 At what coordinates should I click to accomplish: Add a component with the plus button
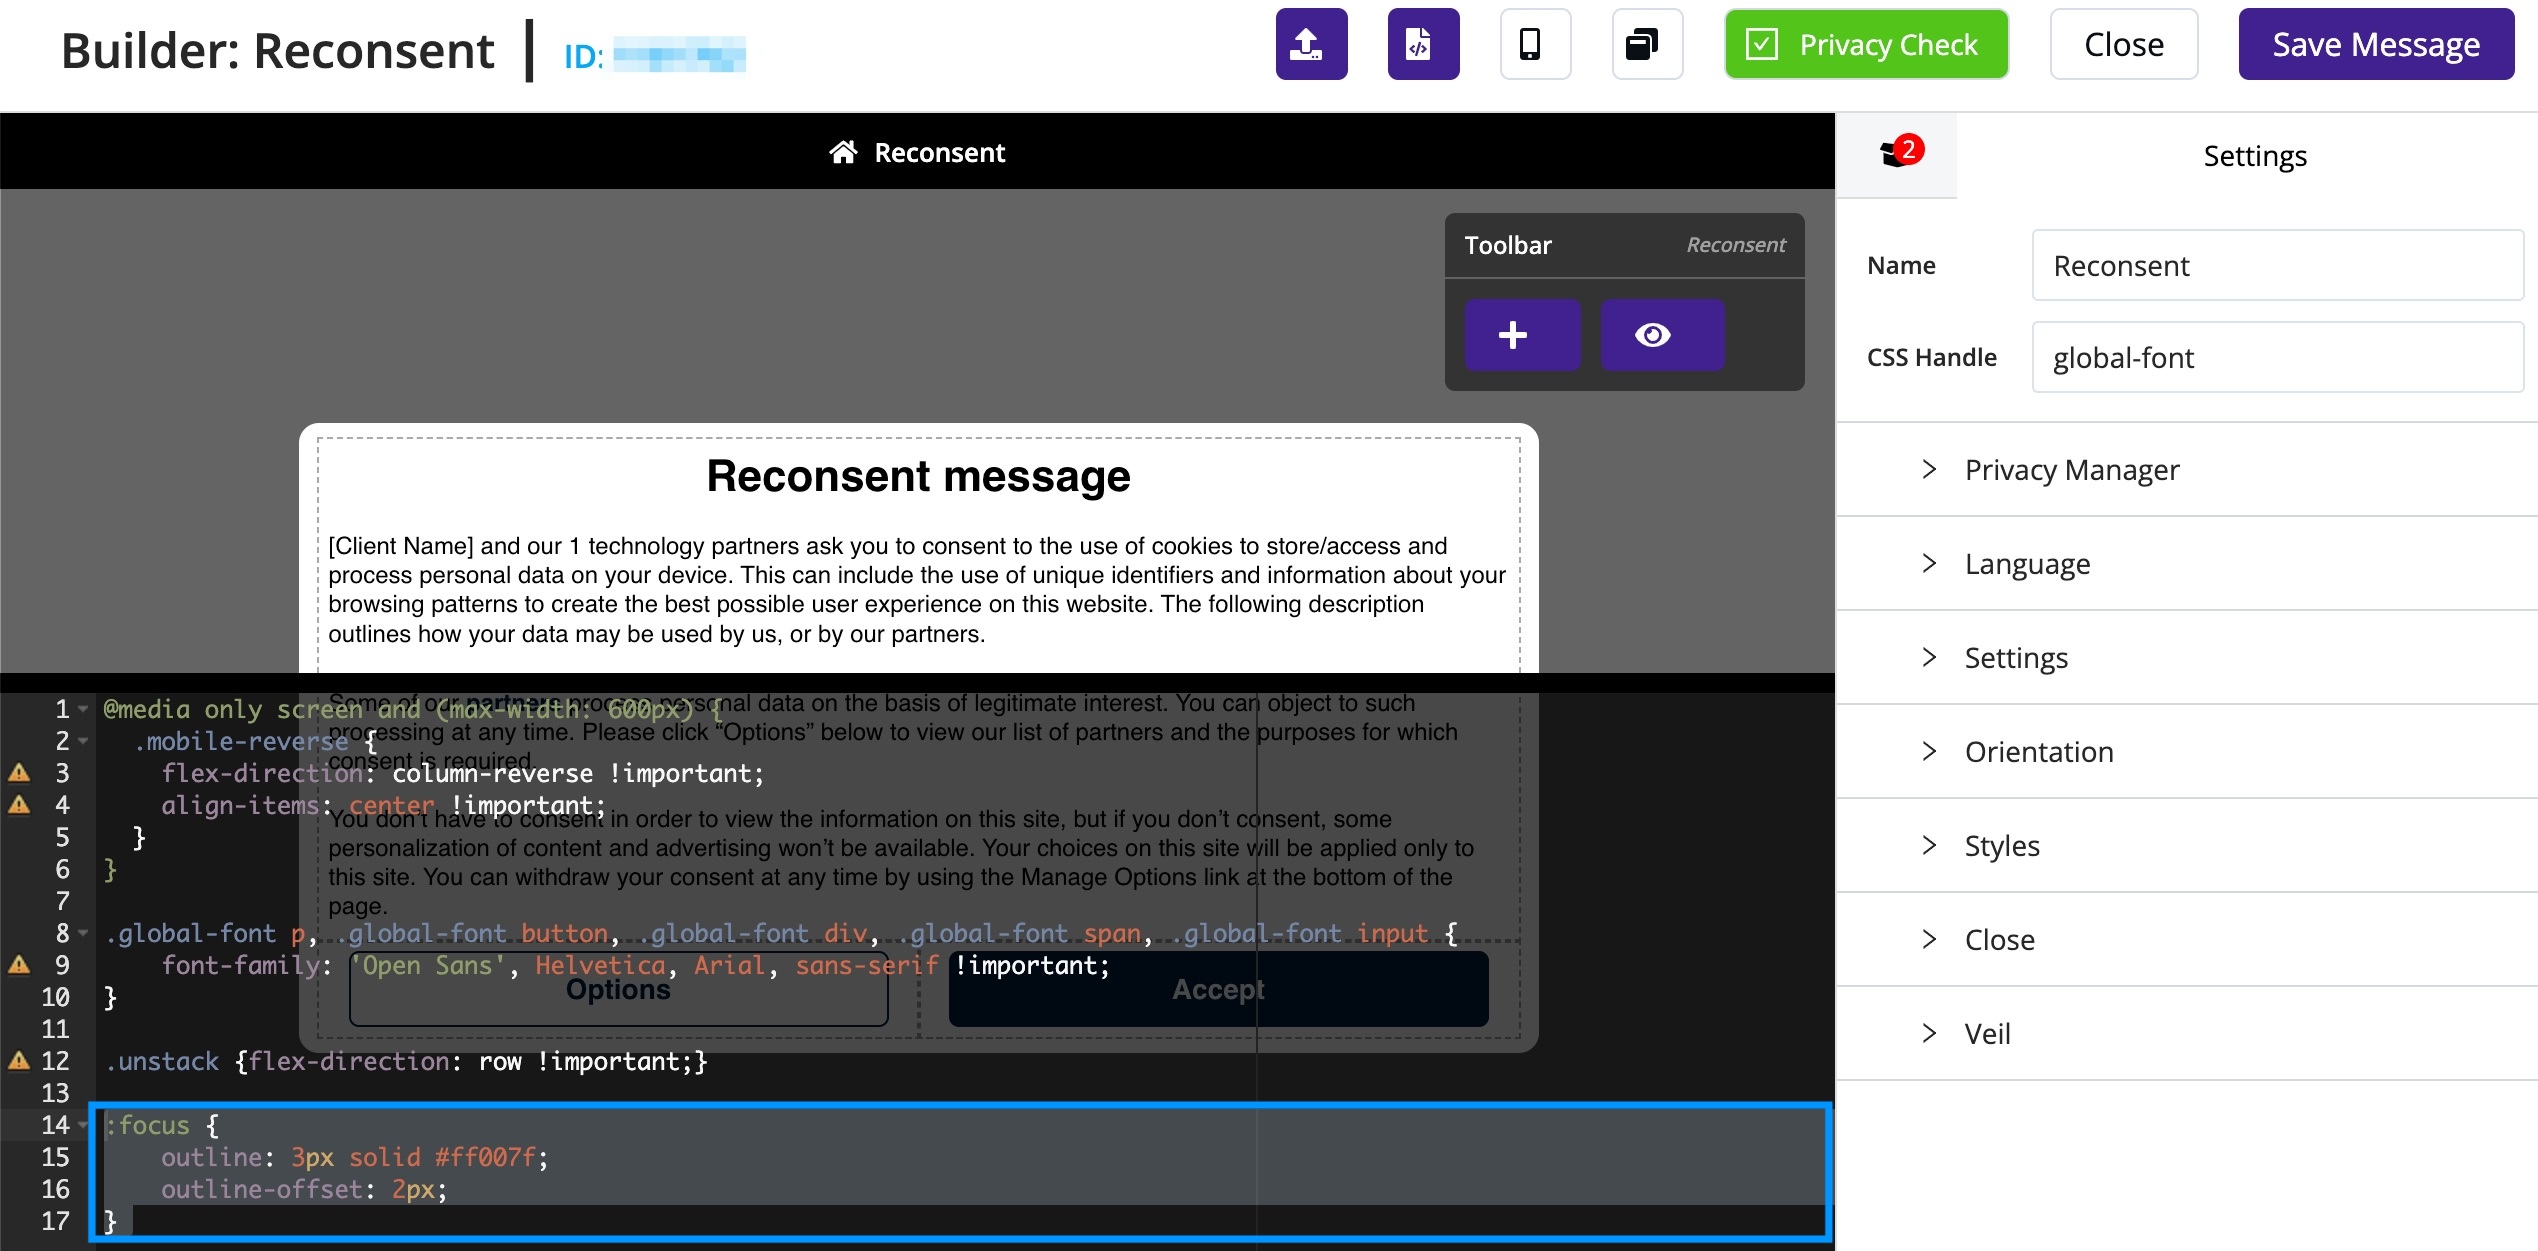pos(1522,335)
